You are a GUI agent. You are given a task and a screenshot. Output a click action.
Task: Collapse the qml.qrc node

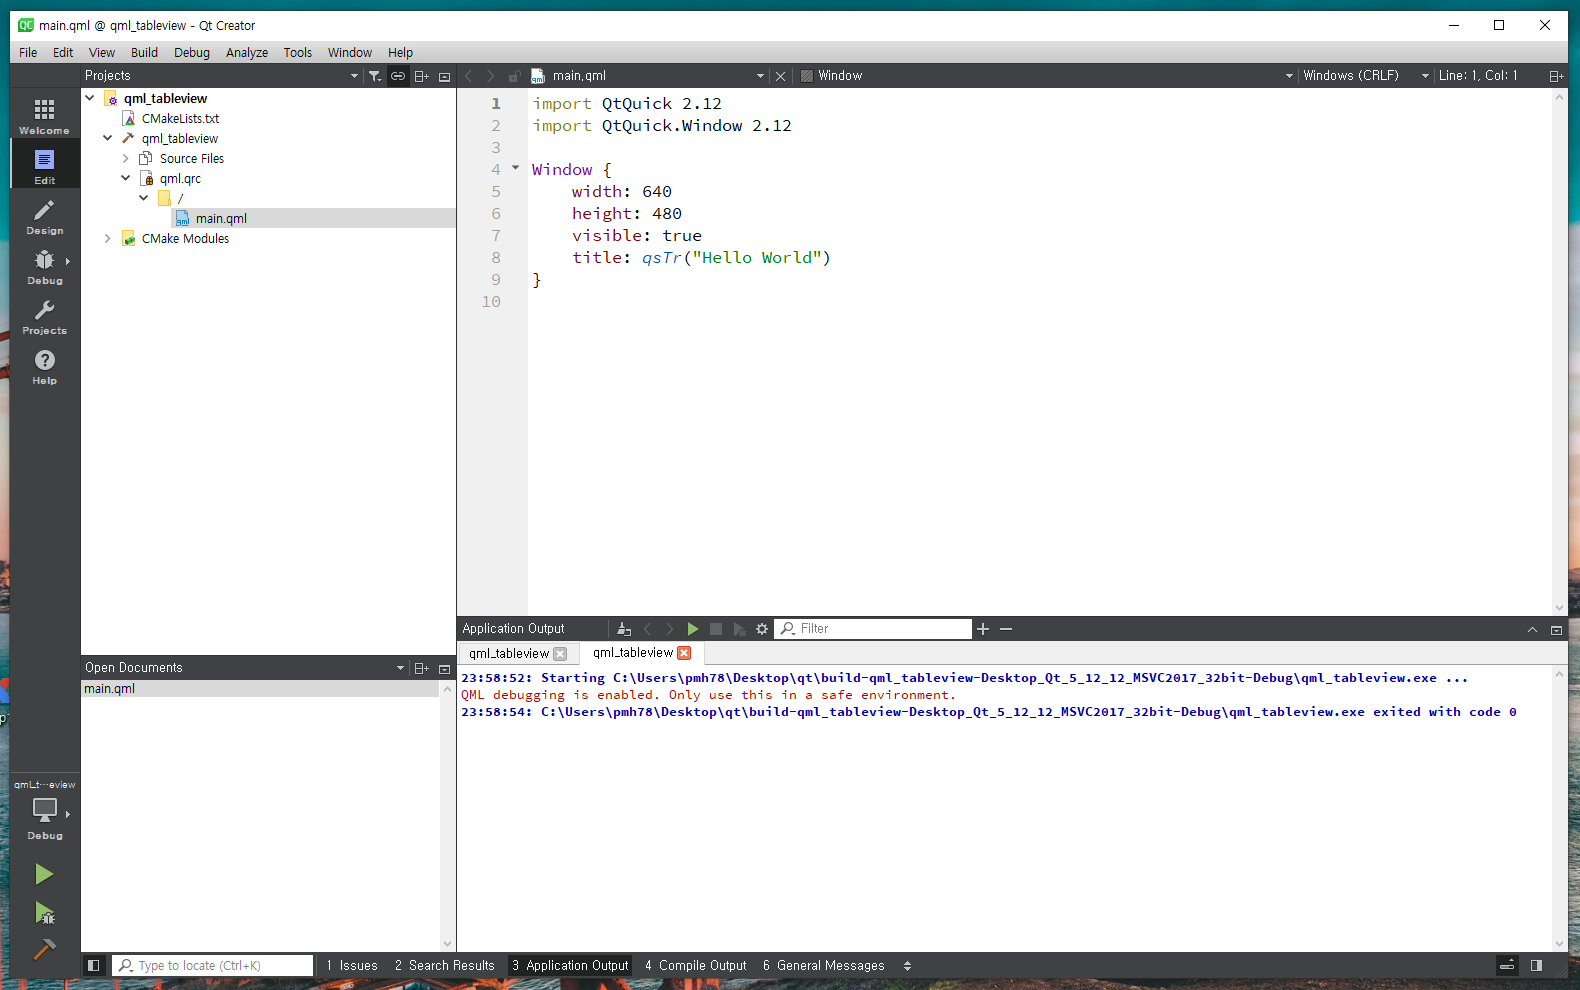click(126, 178)
